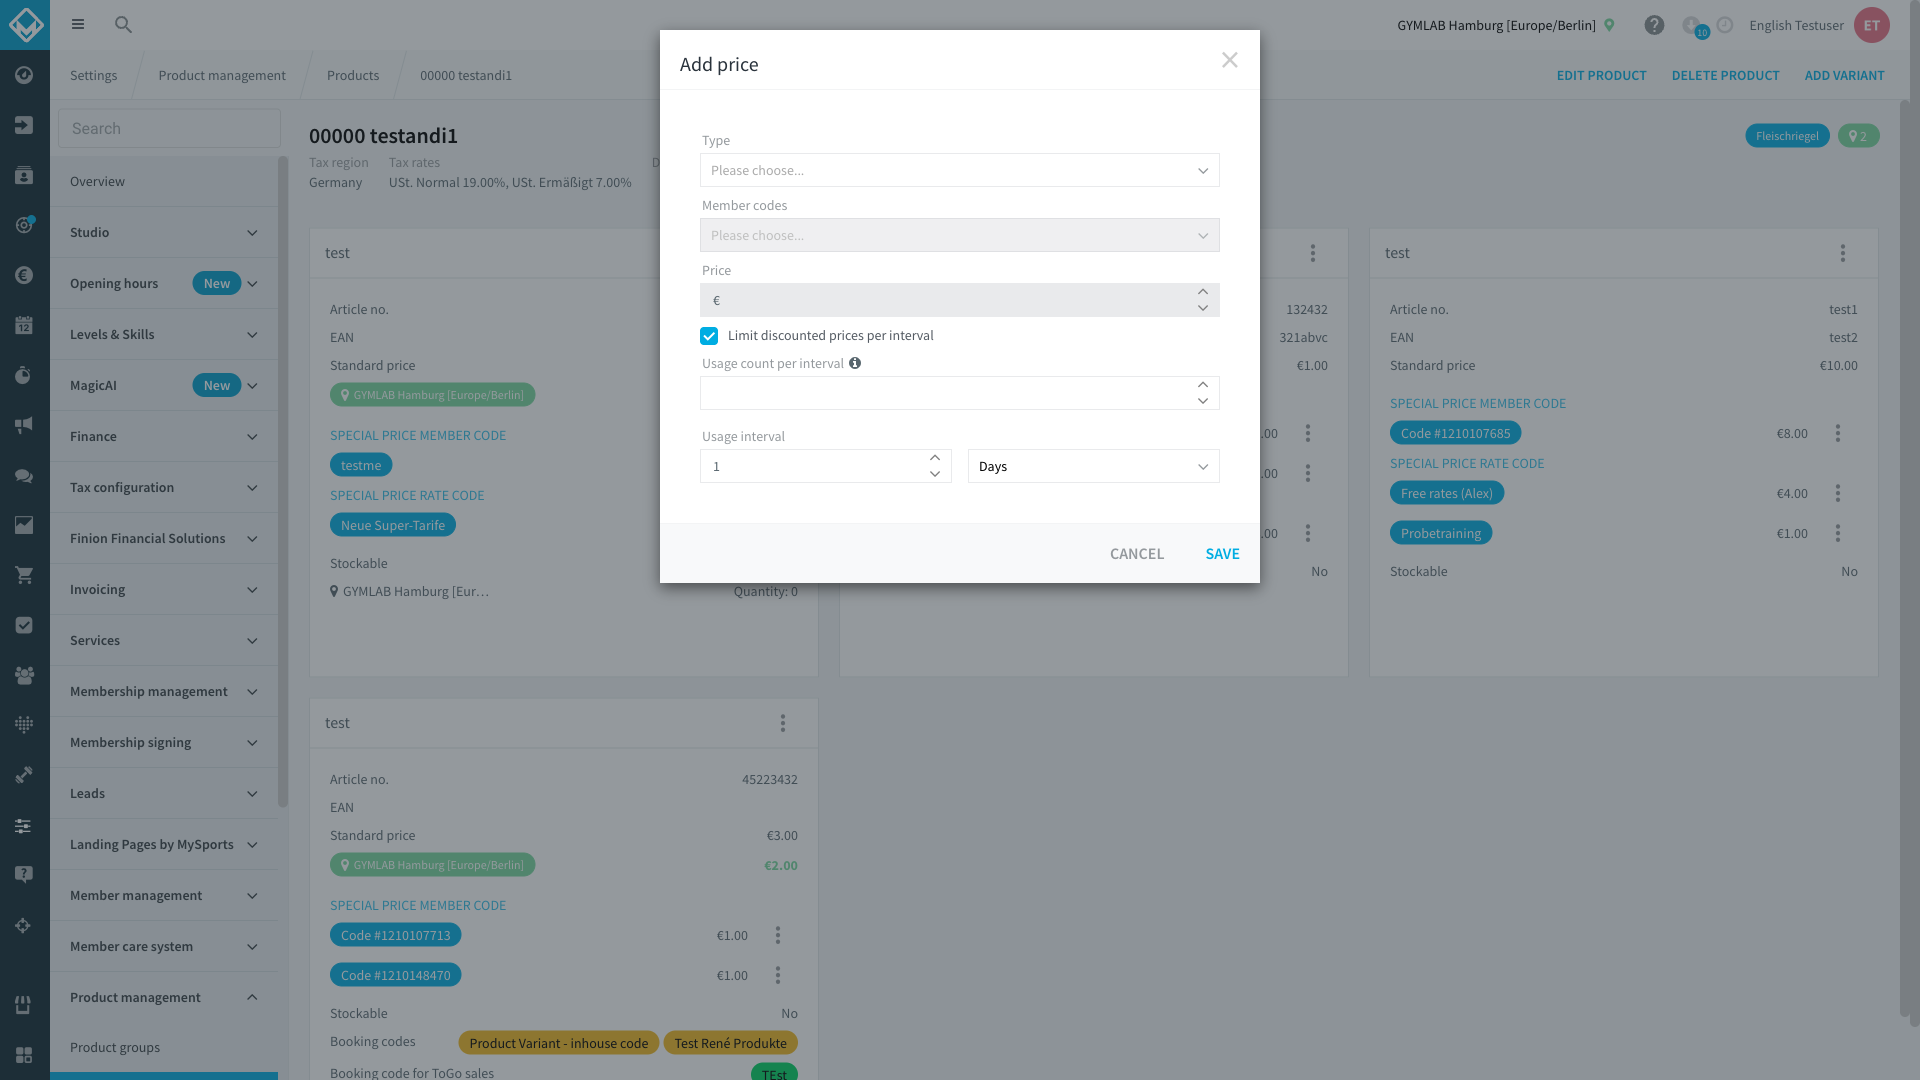This screenshot has height=1080, width=1920.
Task: Open the check-in arrow icon in left rail
Action: [x=24, y=125]
